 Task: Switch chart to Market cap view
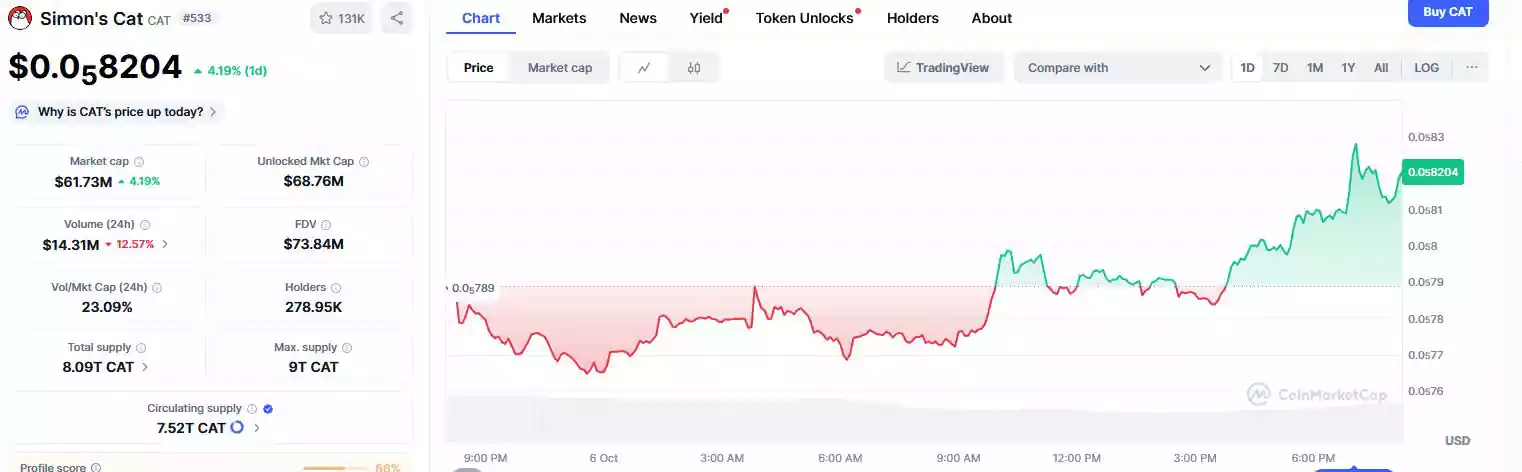tap(560, 68)
